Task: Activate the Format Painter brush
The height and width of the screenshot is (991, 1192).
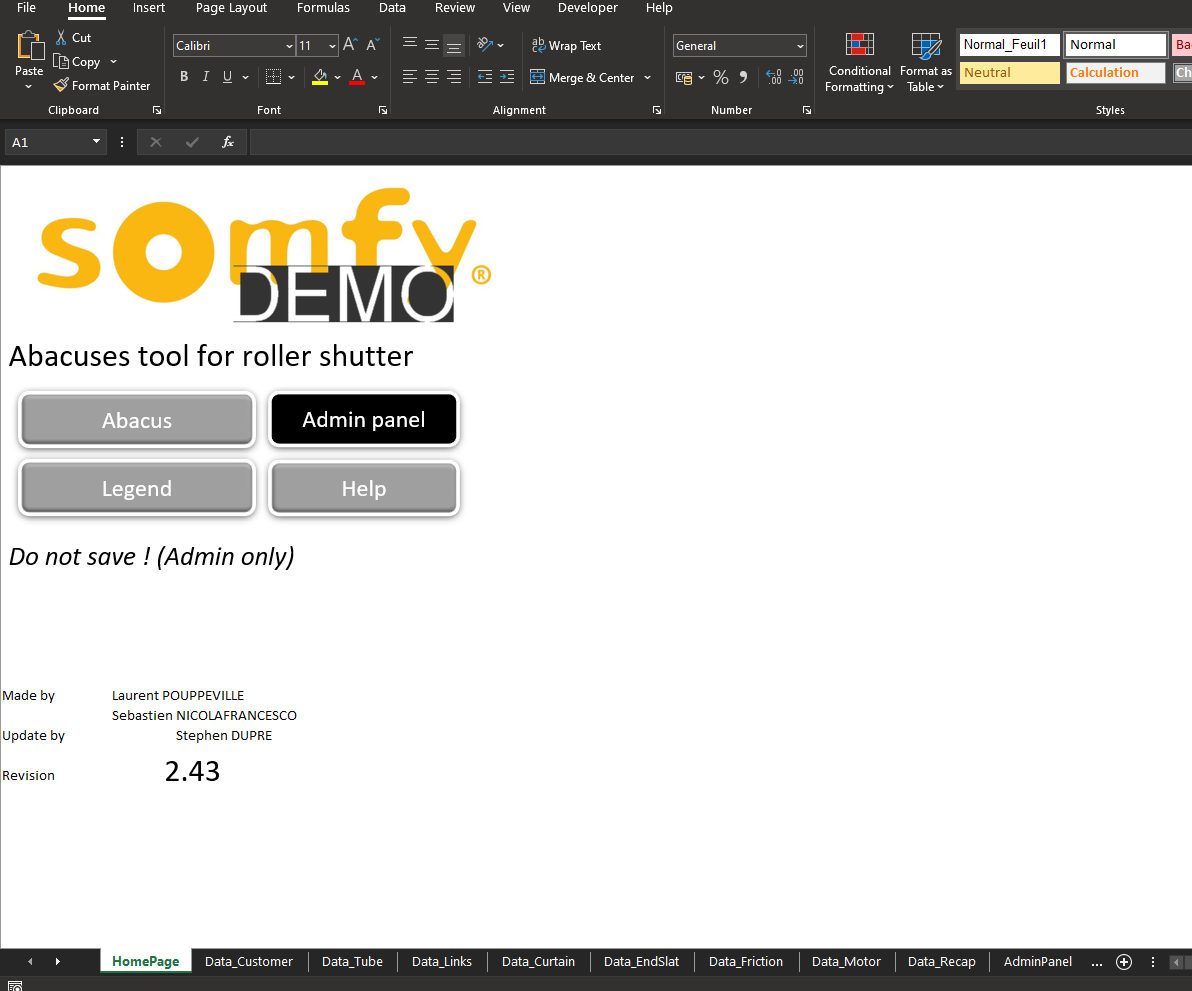Action: click(x=61, y=85)
